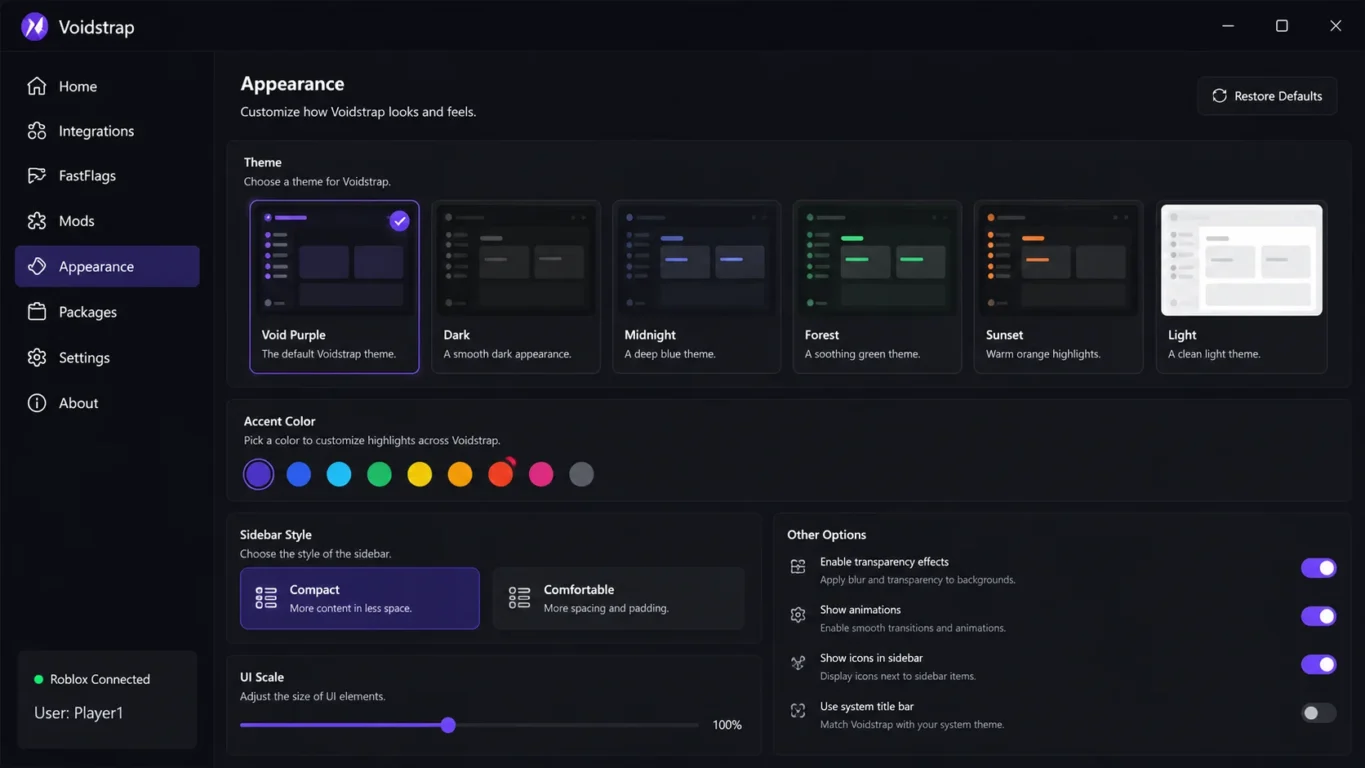Open the Integrations page
This screenshot has width=1365, height=768.
[x=107, y=131]
